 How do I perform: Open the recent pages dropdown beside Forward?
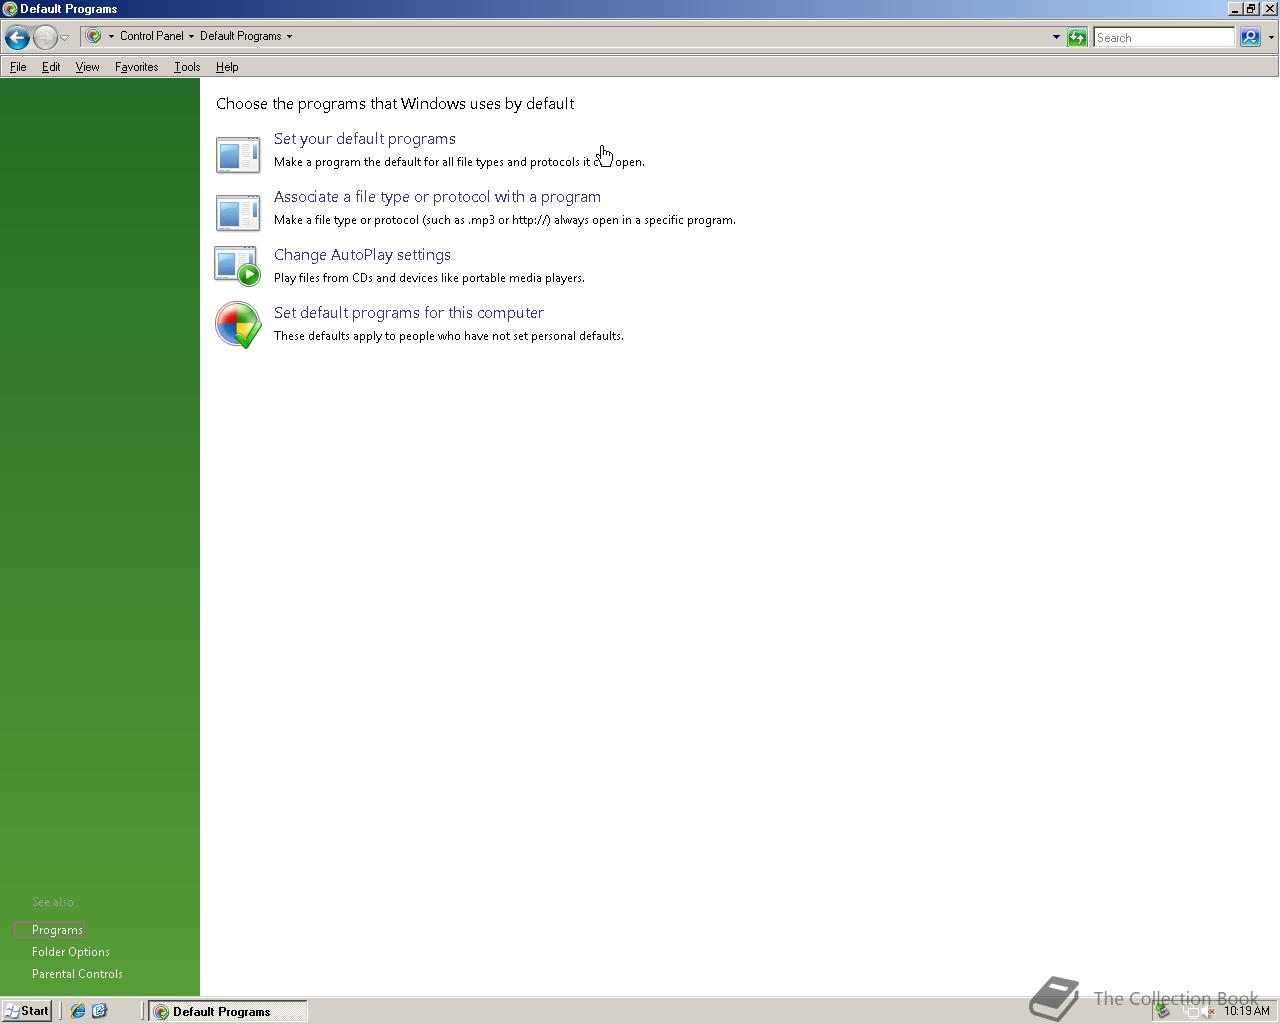(64, 37)
